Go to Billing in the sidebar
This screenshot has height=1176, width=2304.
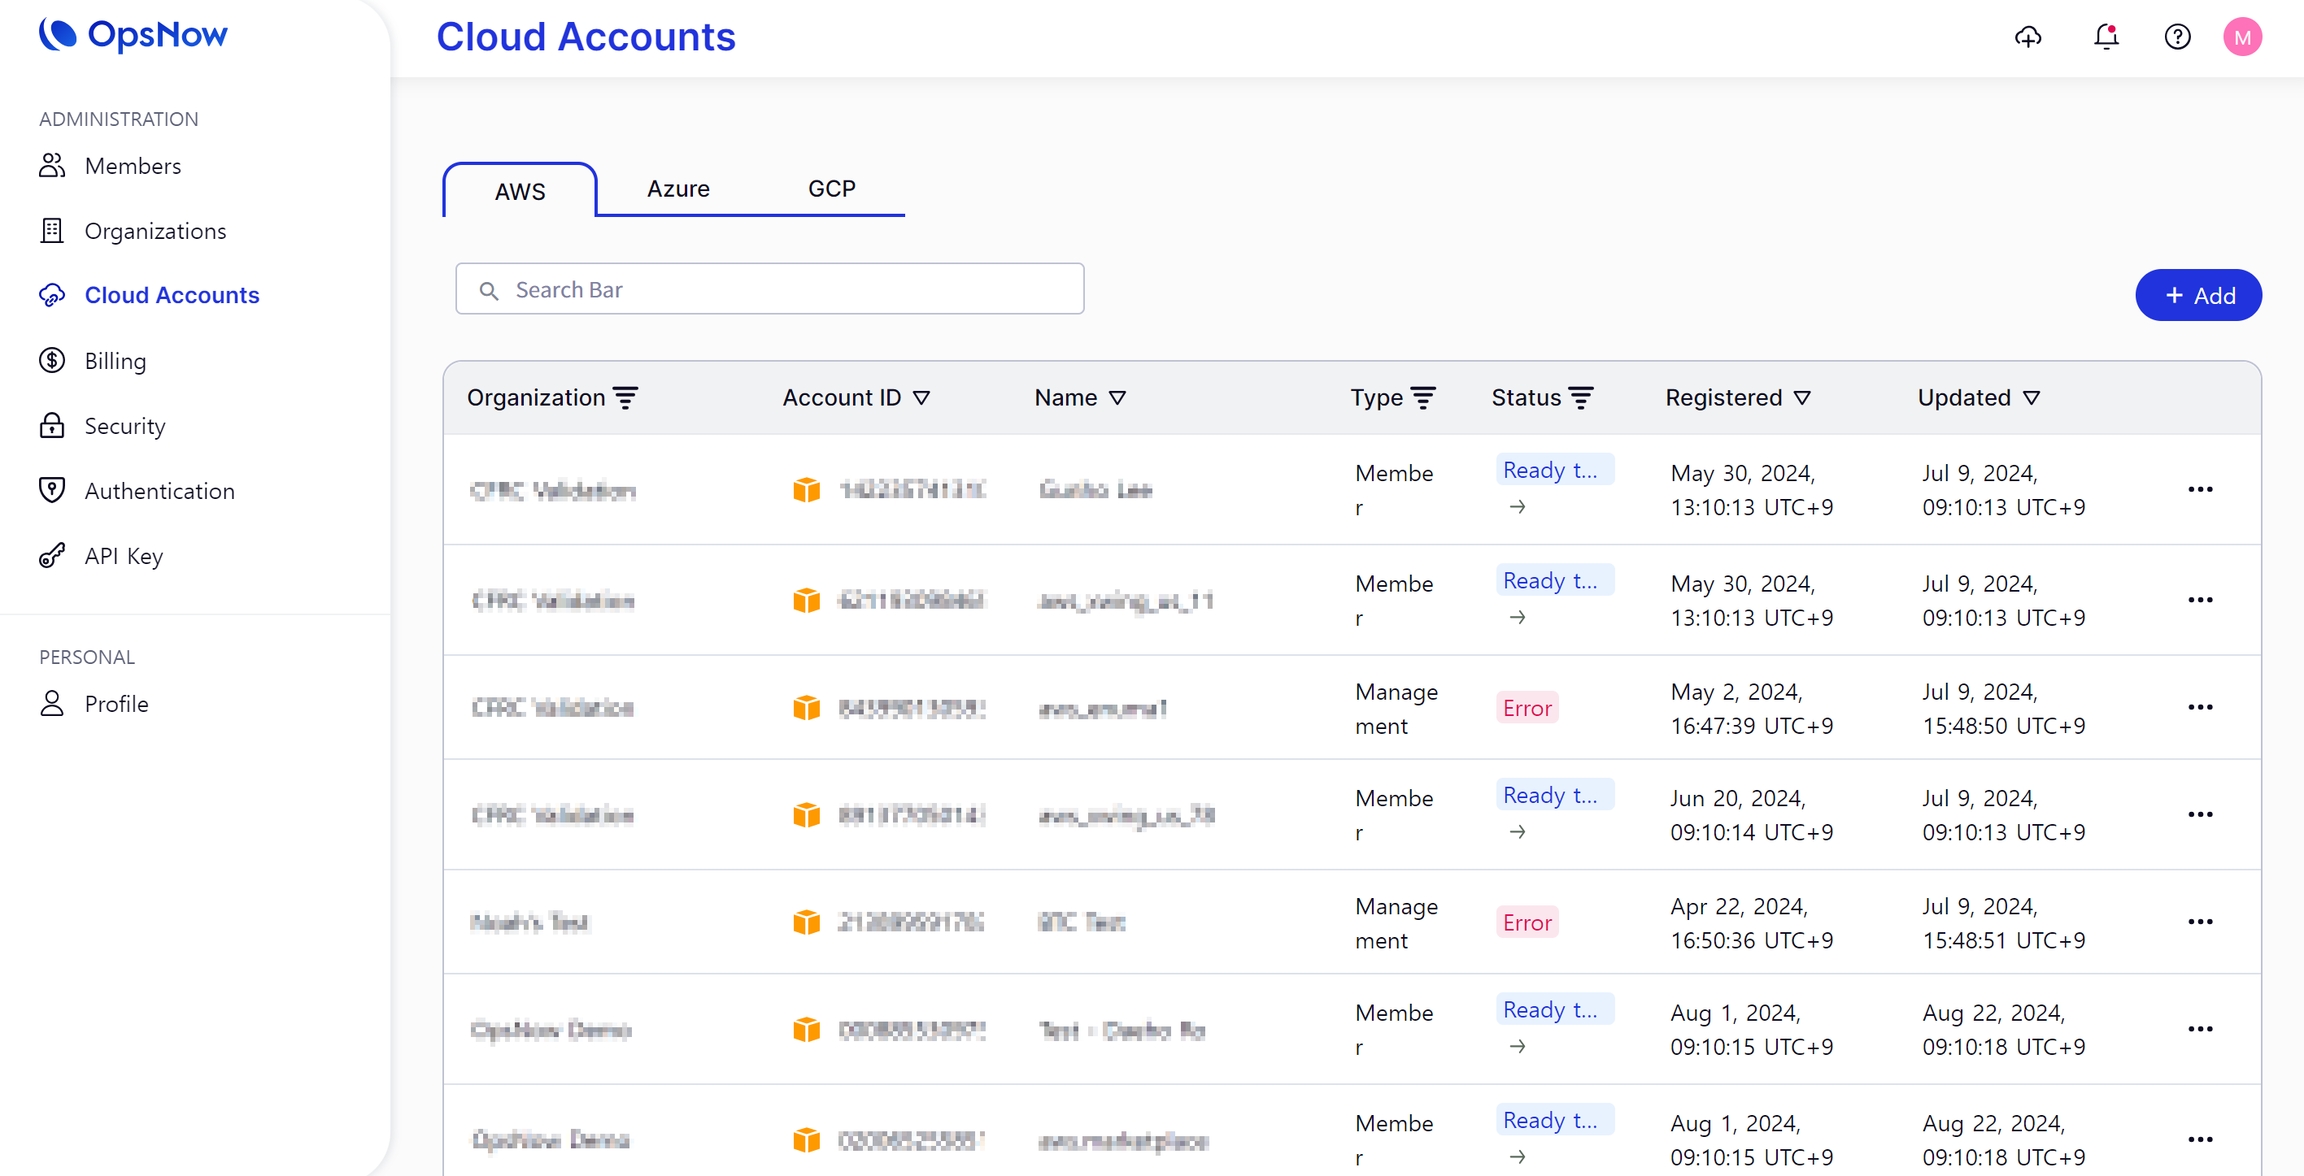click(115, 361)
